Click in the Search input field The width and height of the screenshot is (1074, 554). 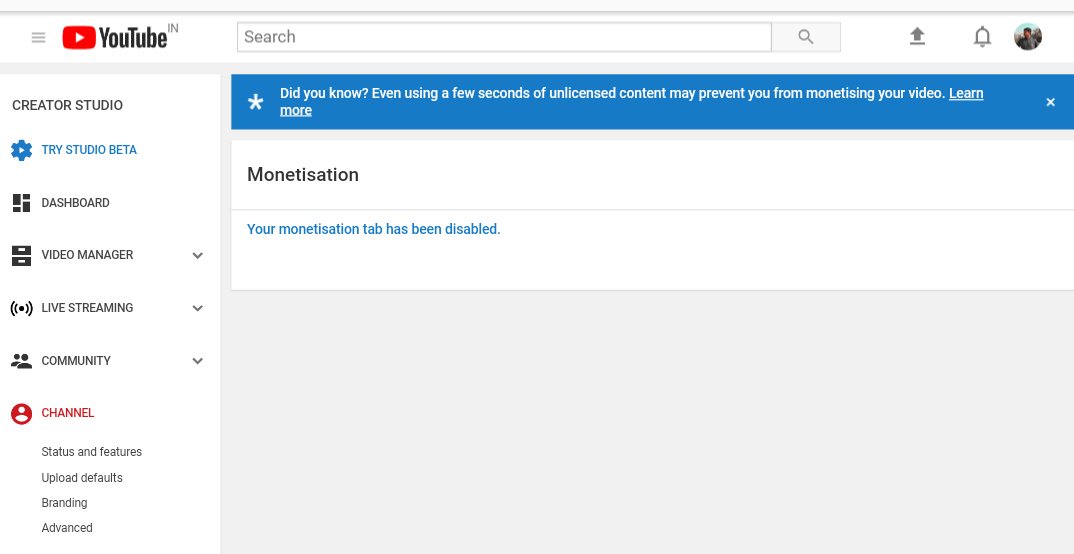point(504,37)
